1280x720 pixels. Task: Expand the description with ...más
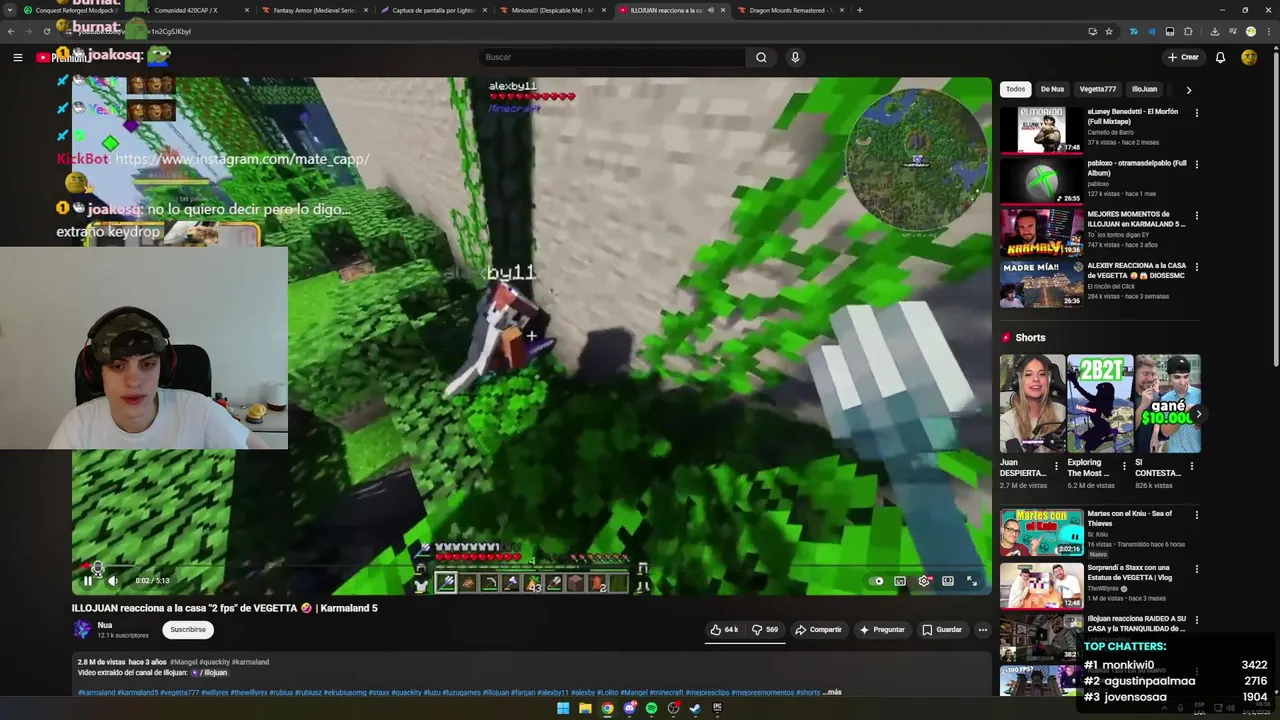832,692
